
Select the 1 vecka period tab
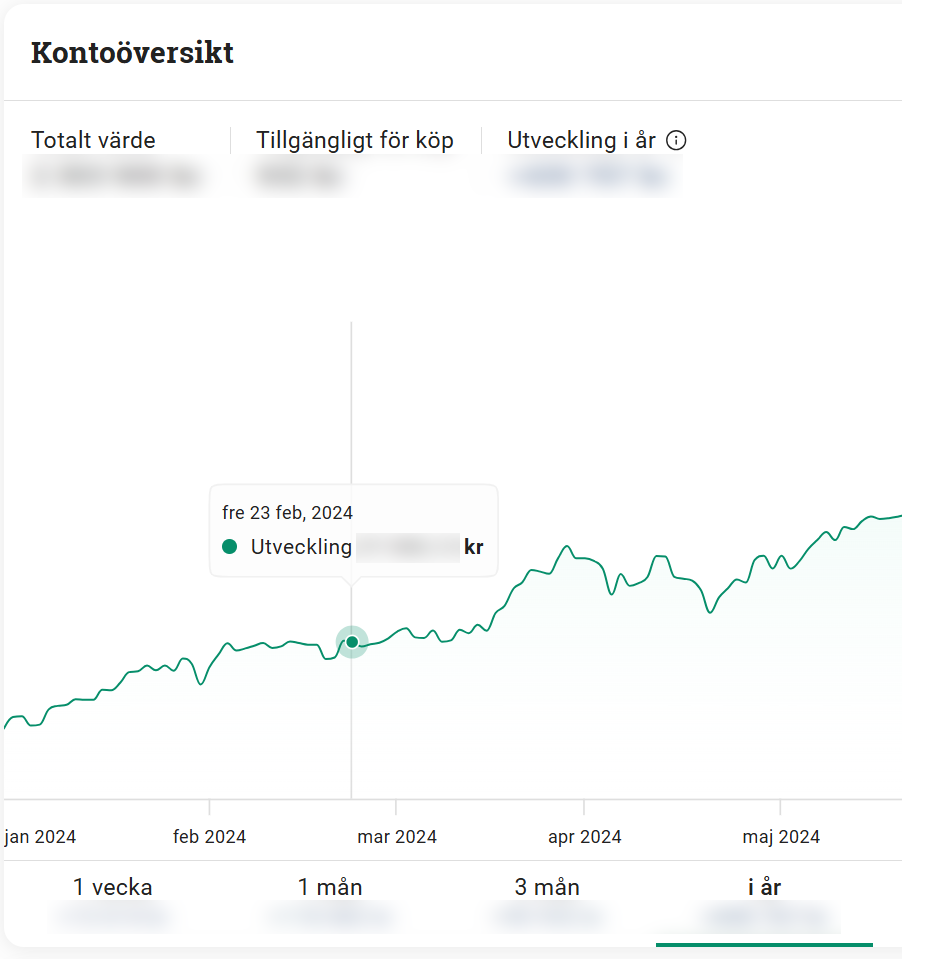coord(113,888)
